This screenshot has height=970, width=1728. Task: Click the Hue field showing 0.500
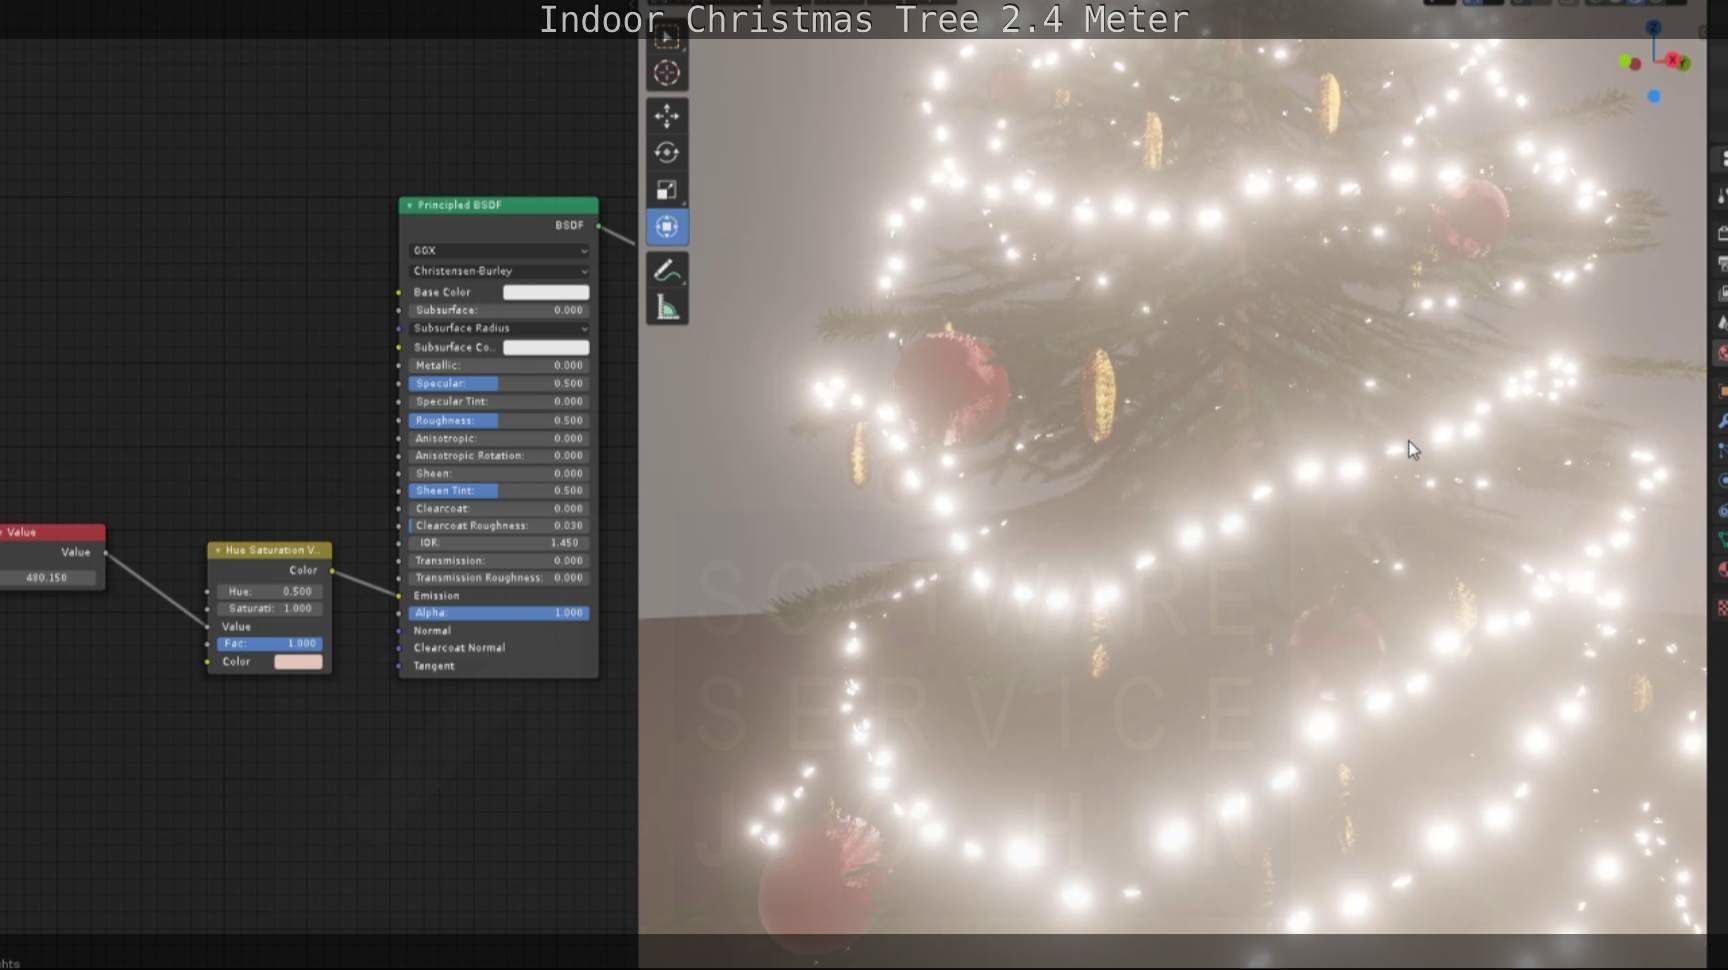click(x=269, y=592)
